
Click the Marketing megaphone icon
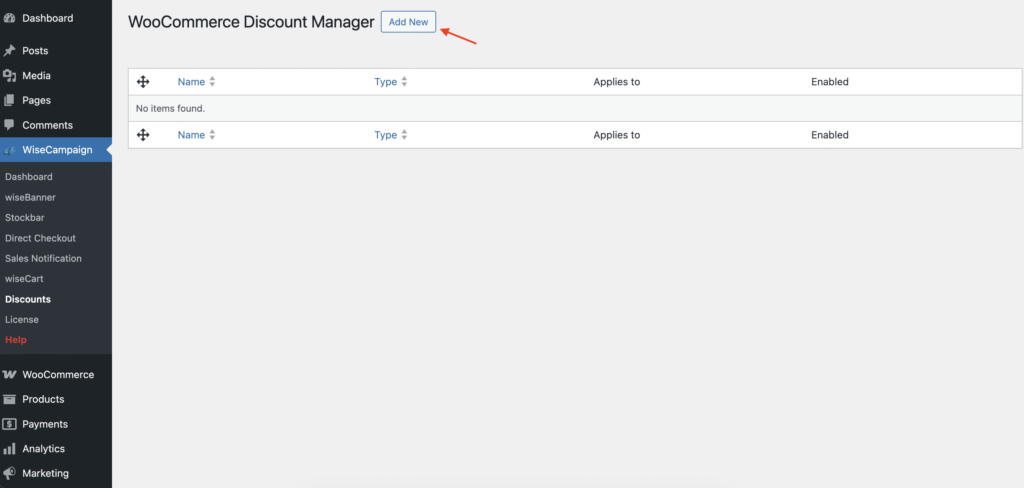(9, 473)
